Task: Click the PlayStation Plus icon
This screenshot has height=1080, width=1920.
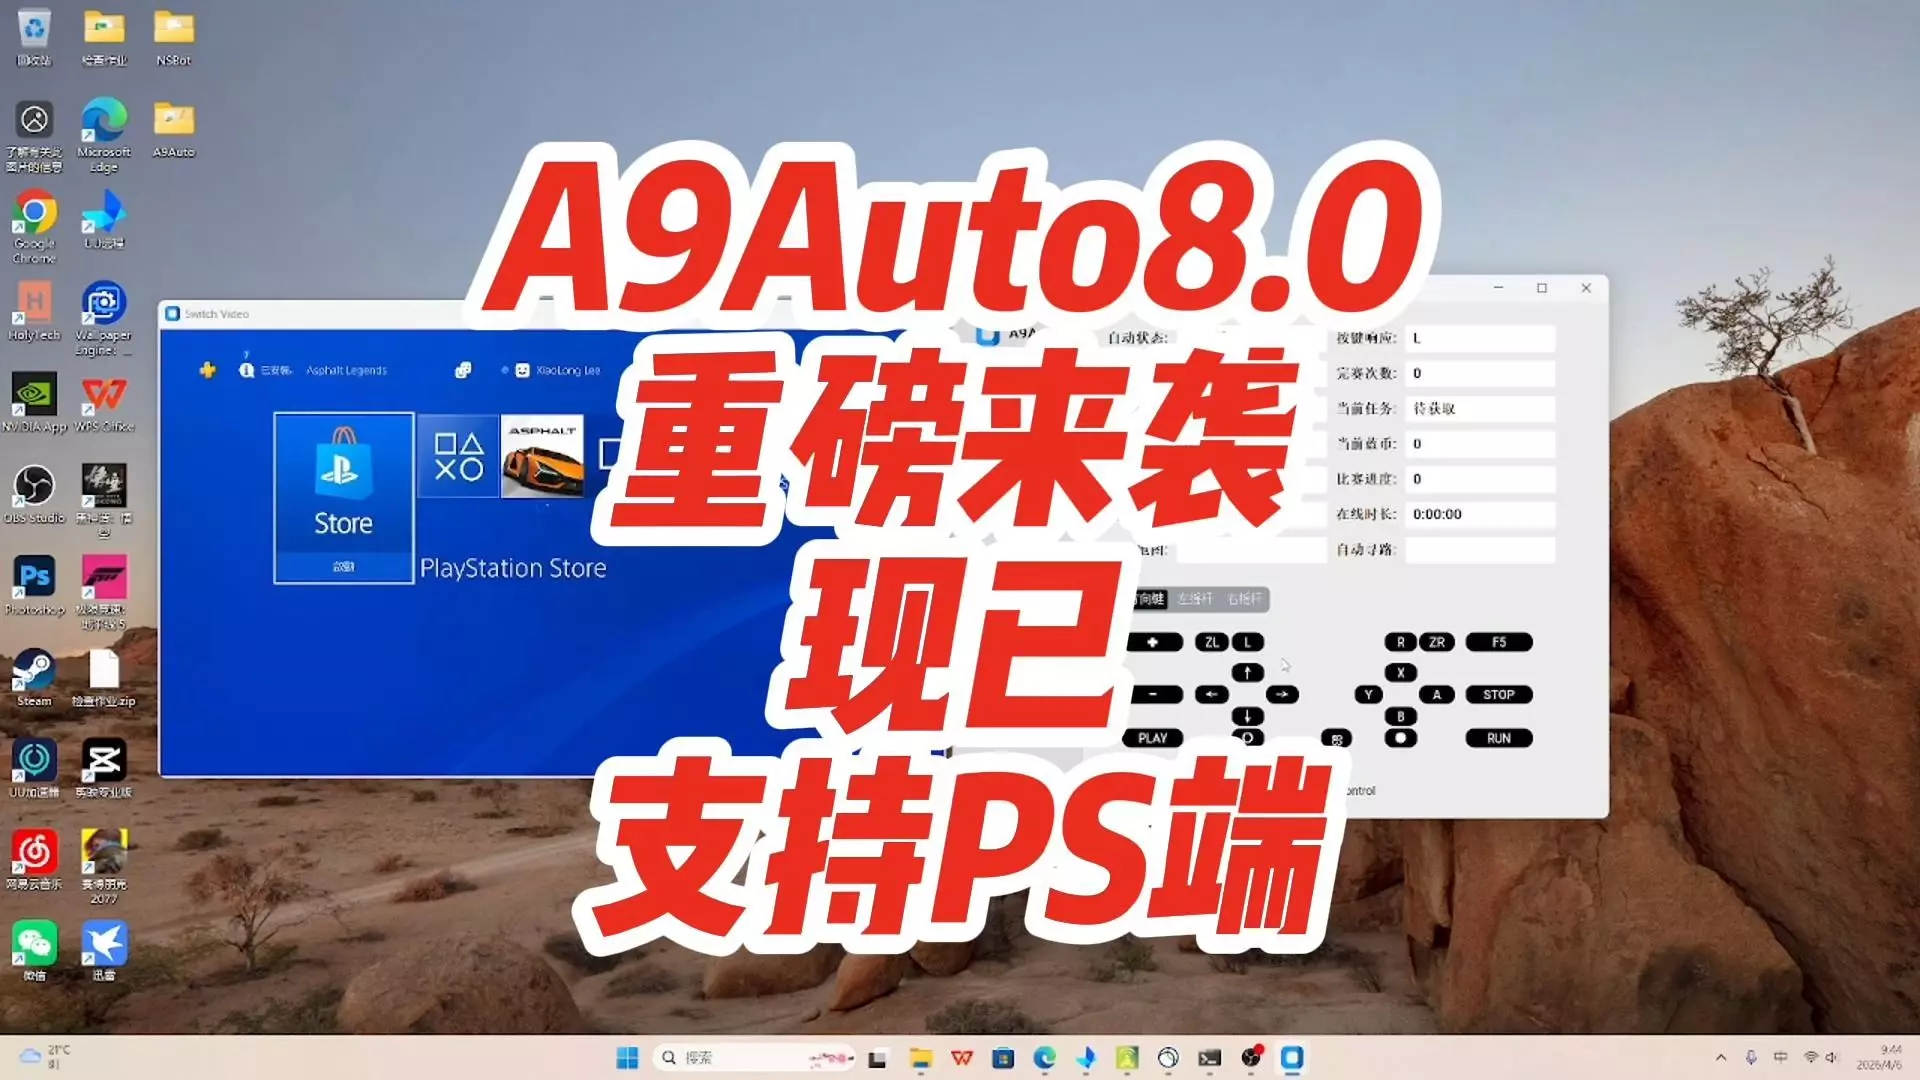Action: pyautogui.click(x=207, y=370)
